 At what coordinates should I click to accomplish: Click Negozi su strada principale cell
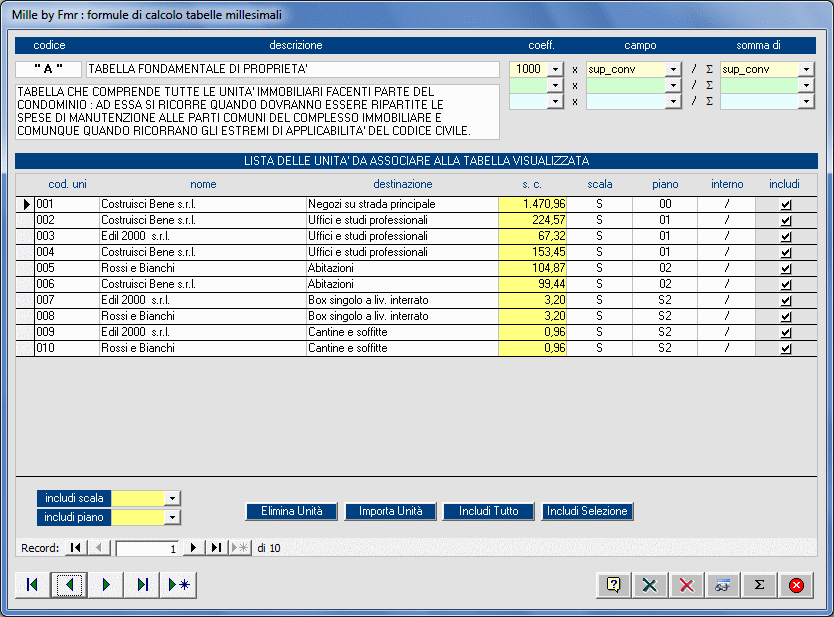(x=402, y=204)
